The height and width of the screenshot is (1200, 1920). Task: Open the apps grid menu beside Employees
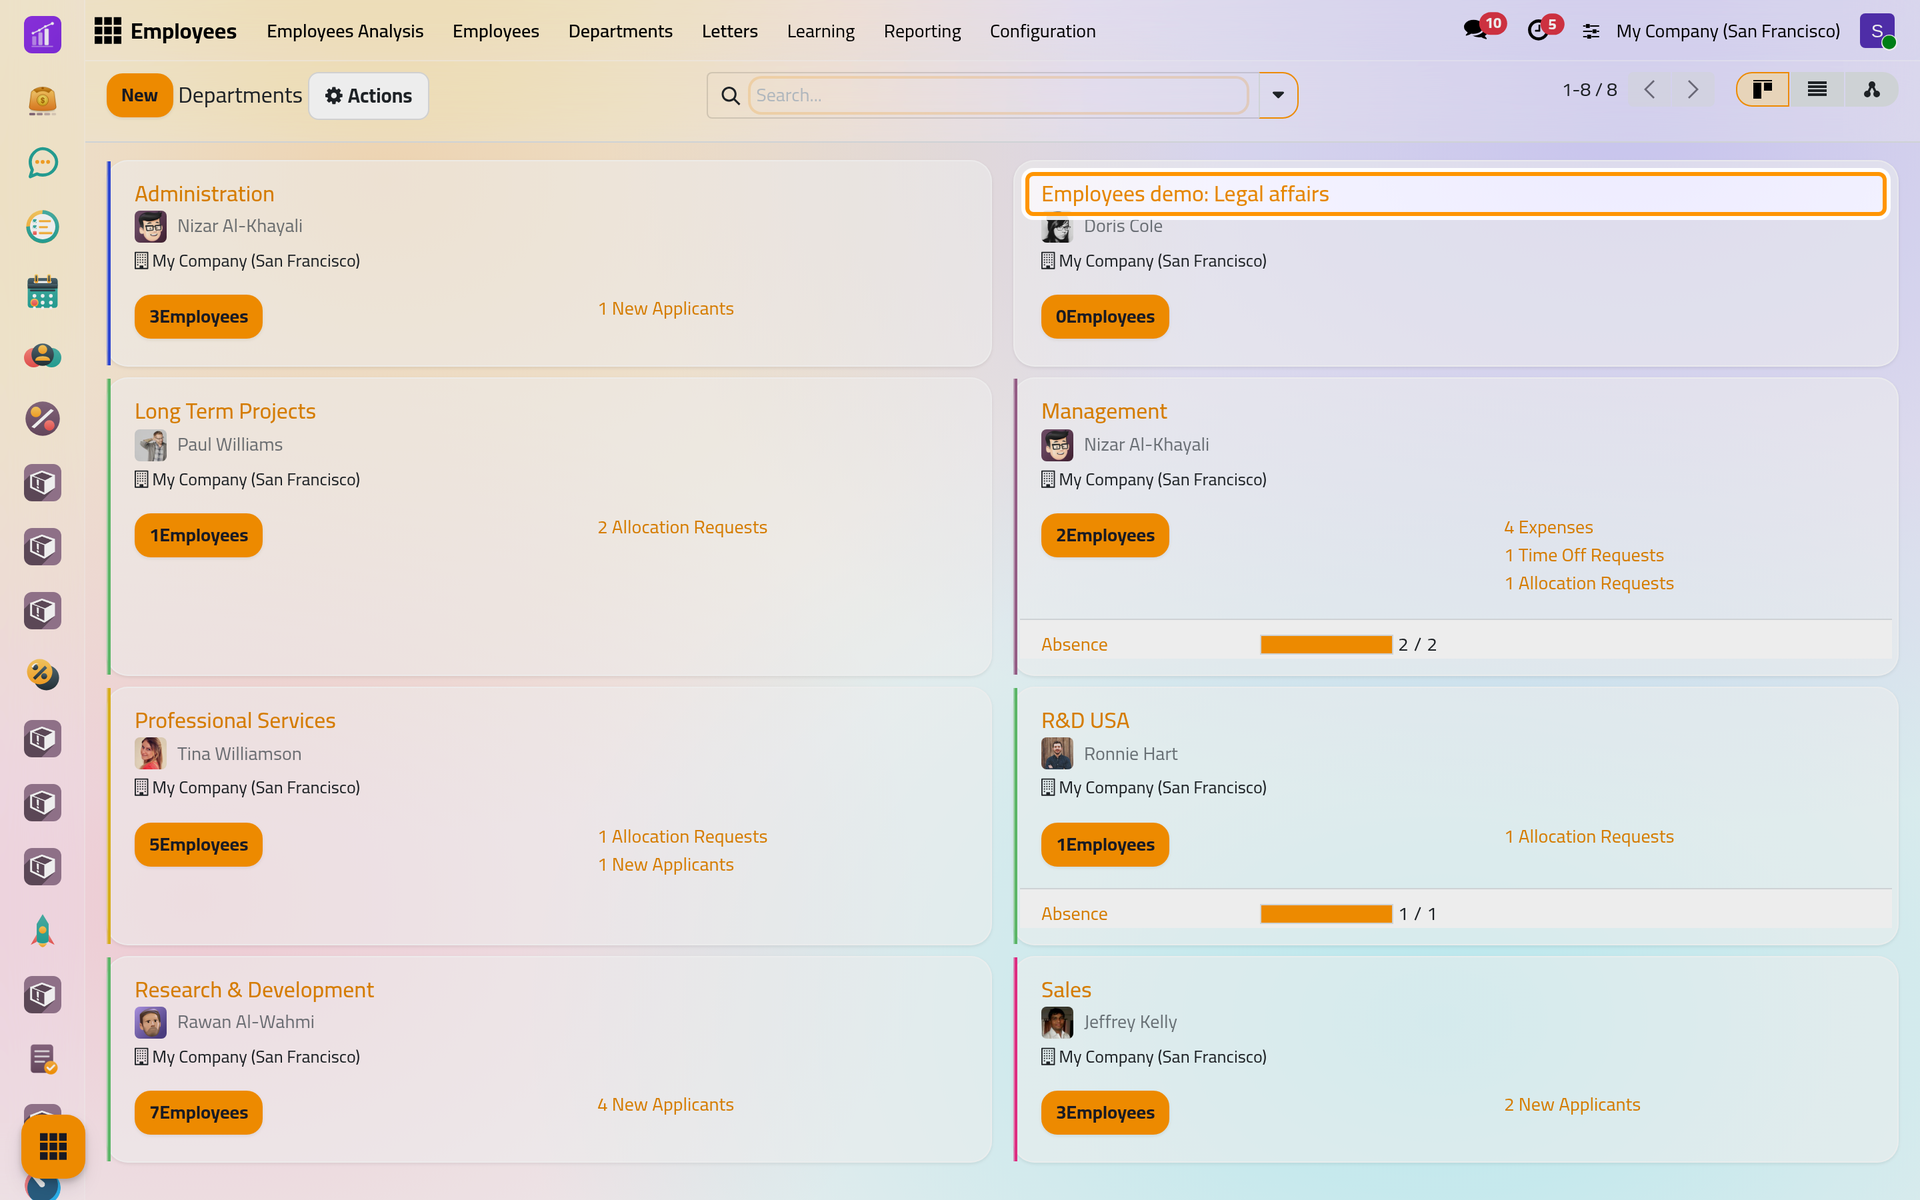pos(107,31)
